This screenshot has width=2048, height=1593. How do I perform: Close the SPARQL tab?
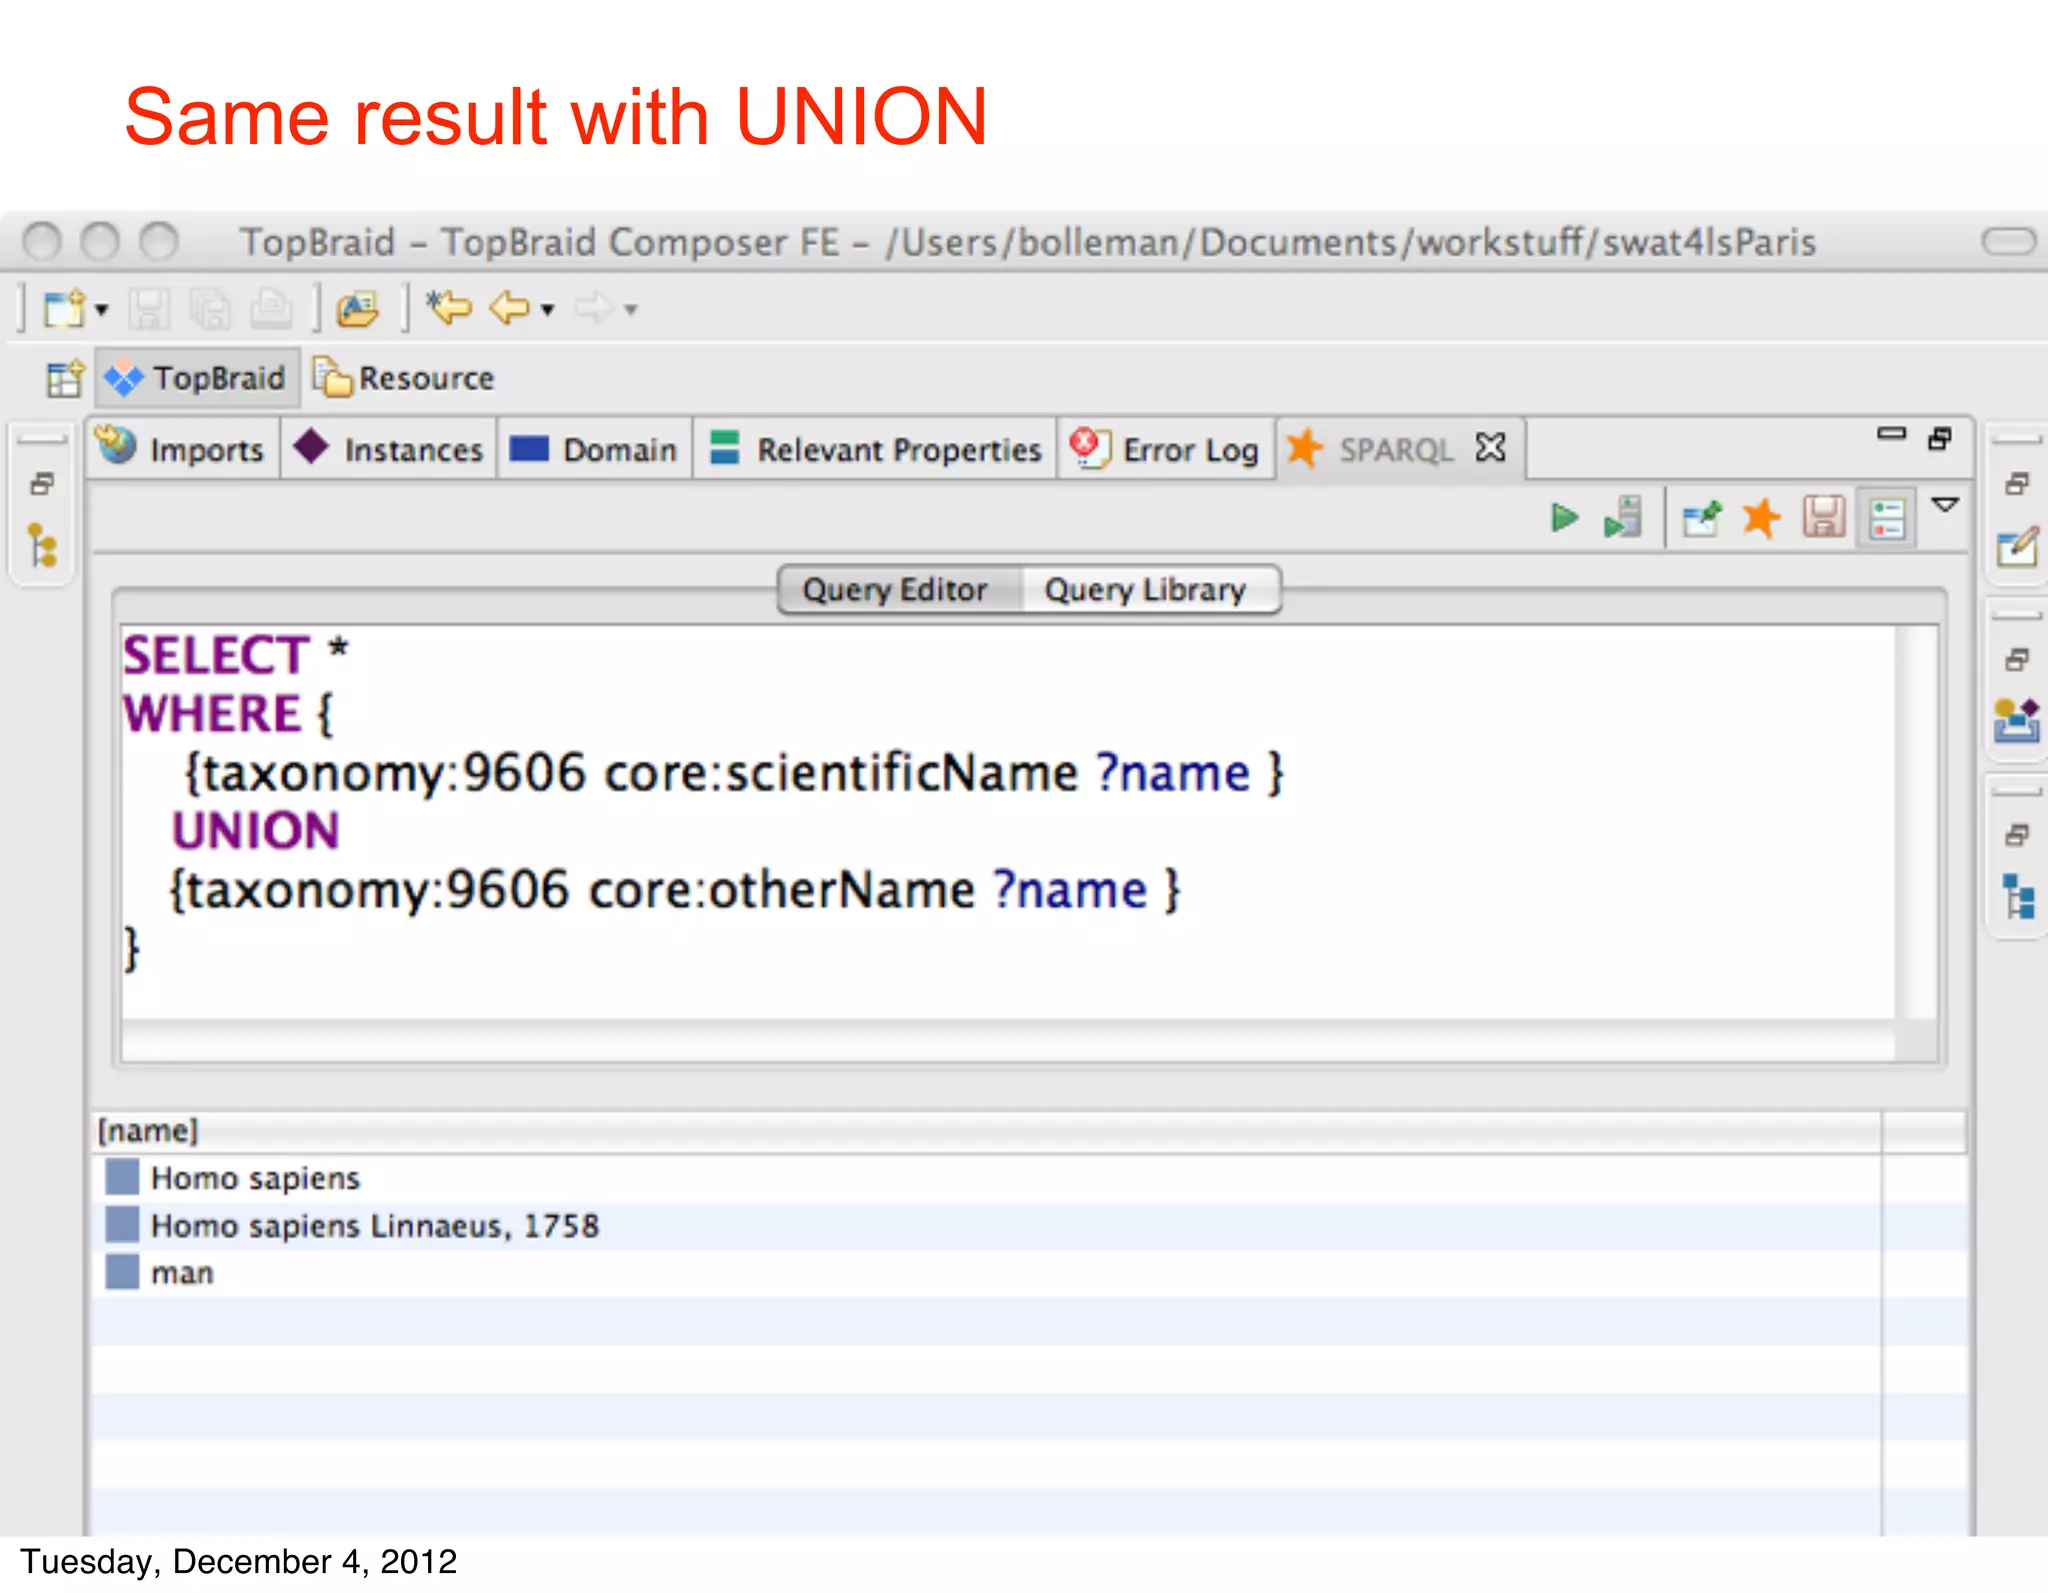(x=1490, y=447)
